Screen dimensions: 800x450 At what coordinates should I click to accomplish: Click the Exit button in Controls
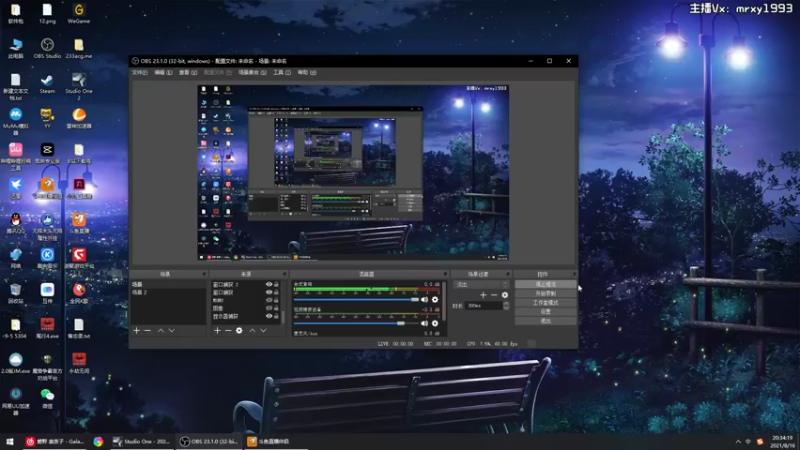coord(545,321)
